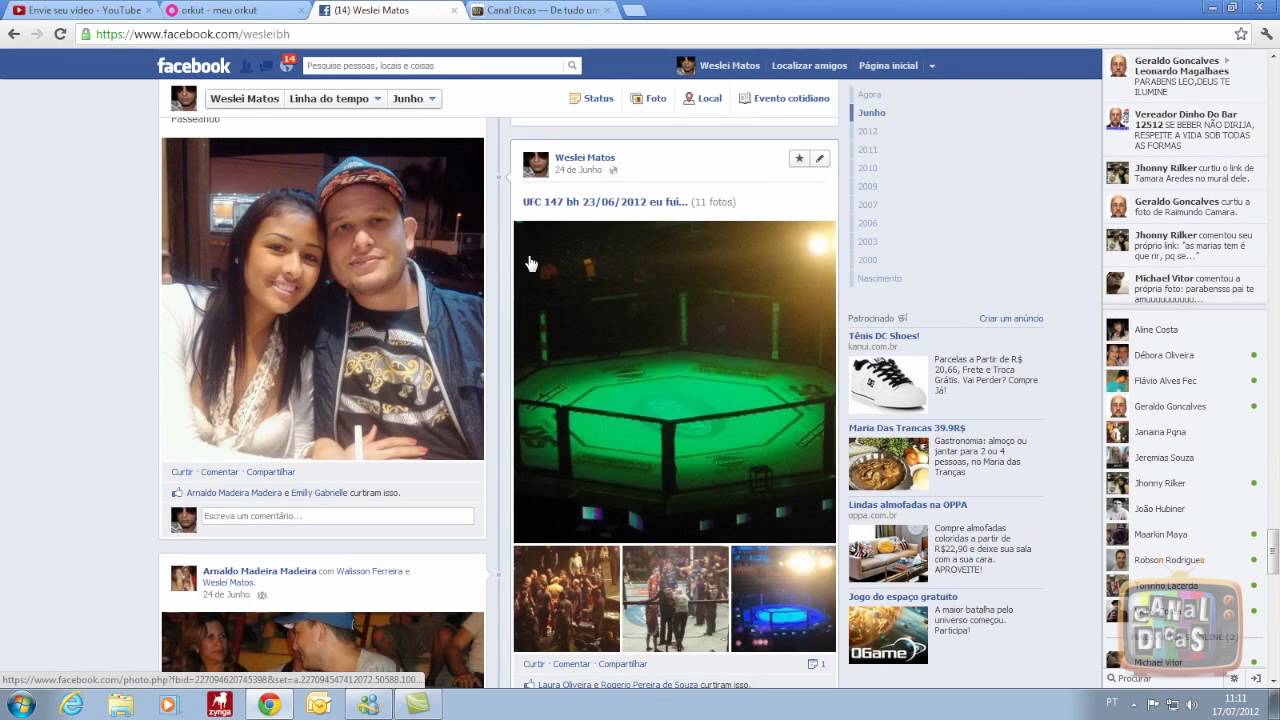The width and height of the screenshot is (1280, 720).
Task: Click the Facebook search input
Action: [433, 66]
